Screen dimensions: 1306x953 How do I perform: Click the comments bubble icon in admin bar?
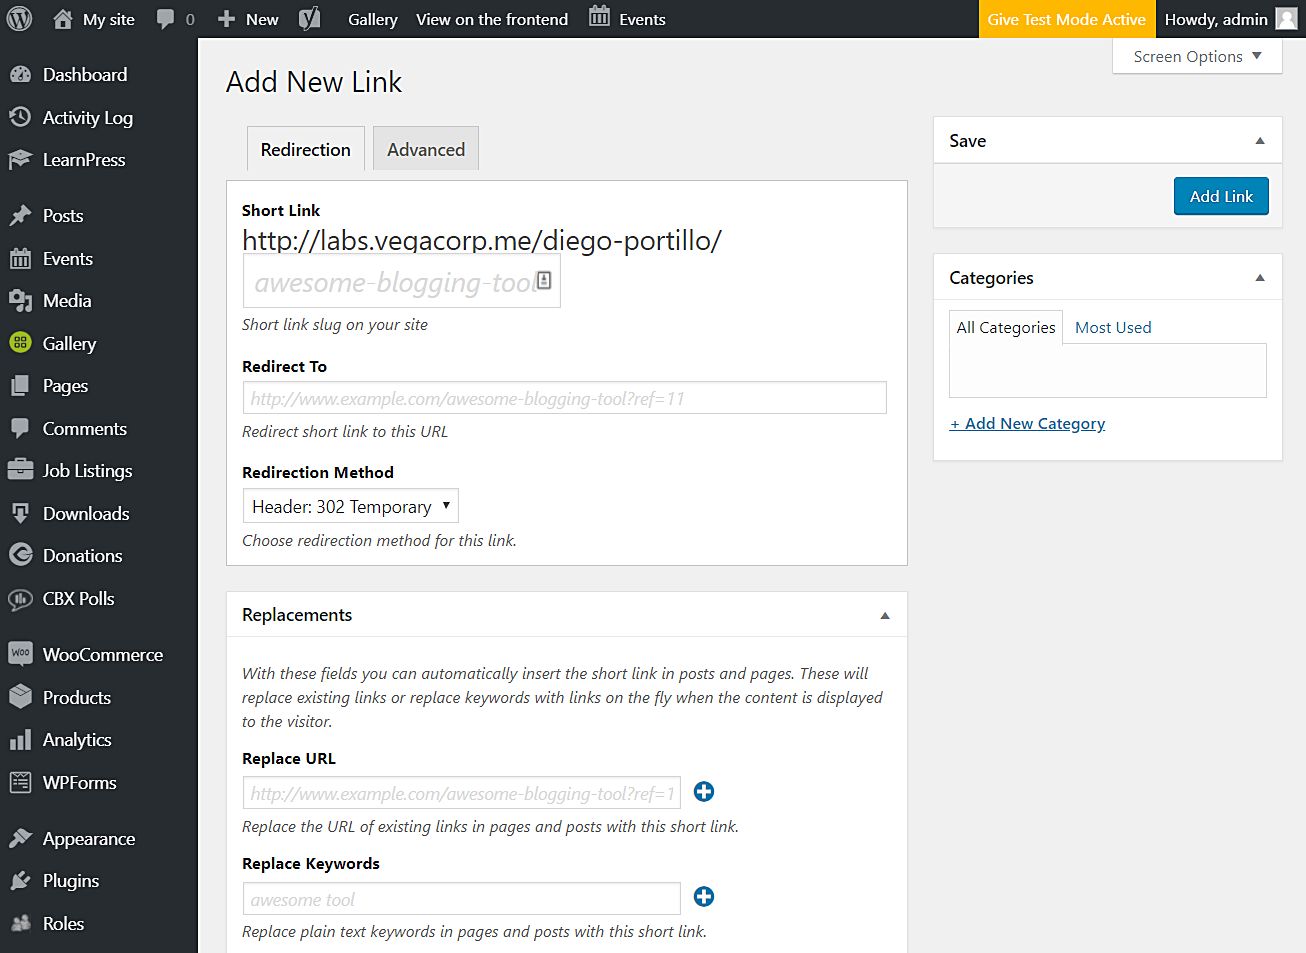click(x=166, y=19)
